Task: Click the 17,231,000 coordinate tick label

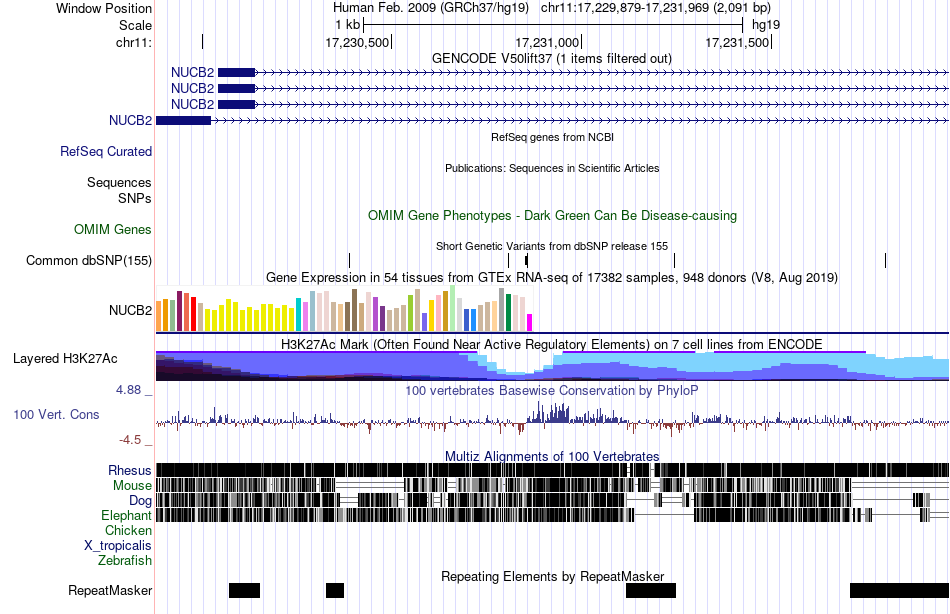Action: click(547, 42)
